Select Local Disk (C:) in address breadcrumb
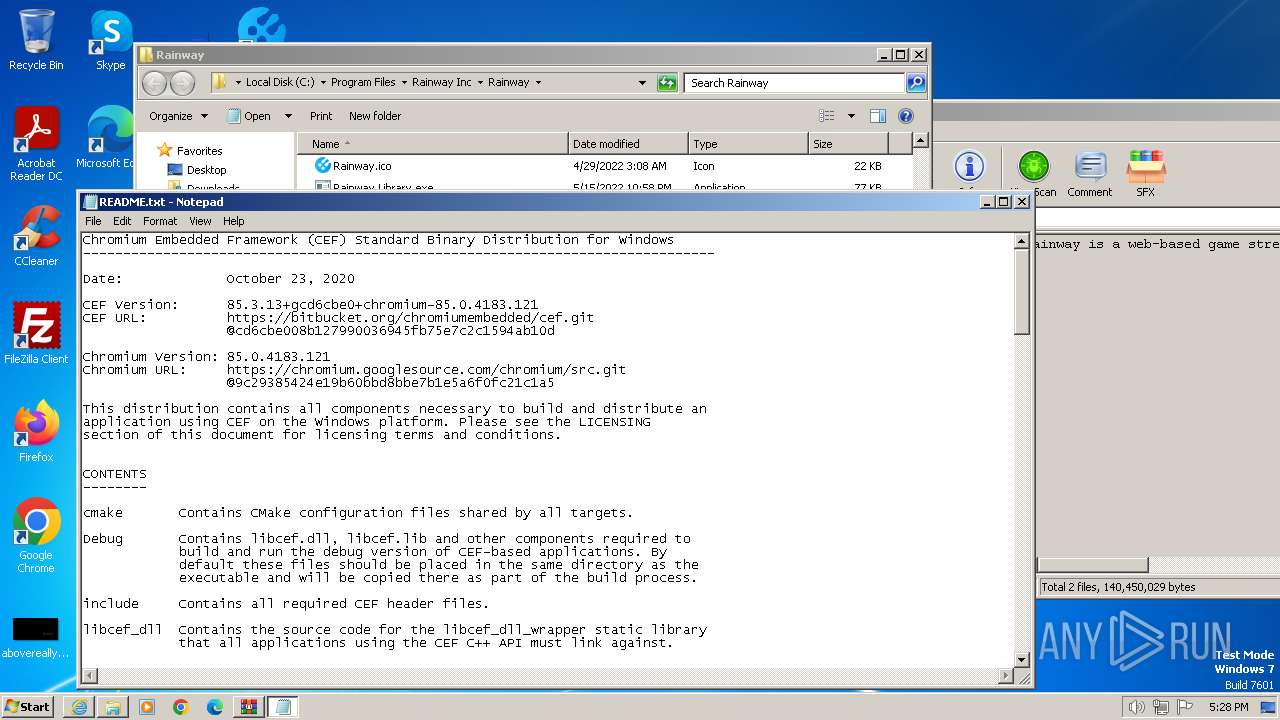The width and height of the screenshot is (1280, 720). pos(279,82)
